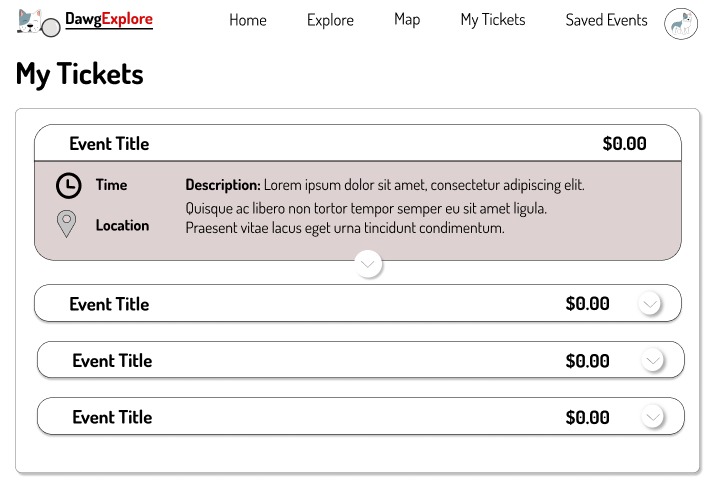Image resolution: width=714 pixels, height=501 pixels.
Task: Expand the third ticket's chevron
Action: pyautogui.click(x=654, y=360)
